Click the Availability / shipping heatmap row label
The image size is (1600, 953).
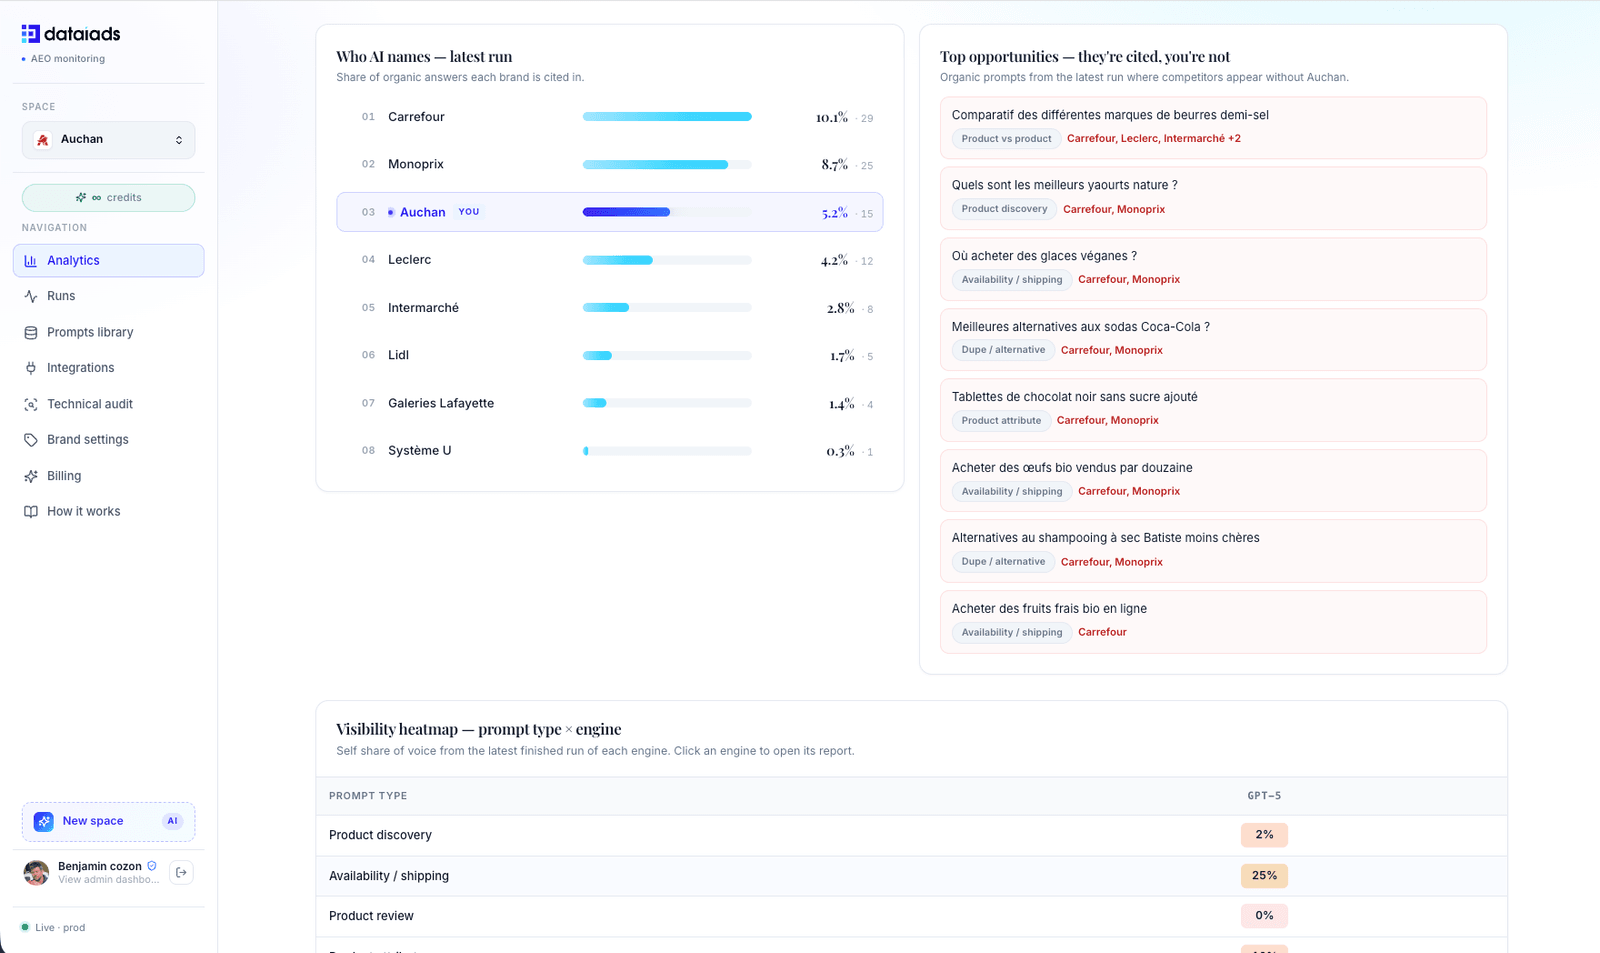[x=389, y=876]
